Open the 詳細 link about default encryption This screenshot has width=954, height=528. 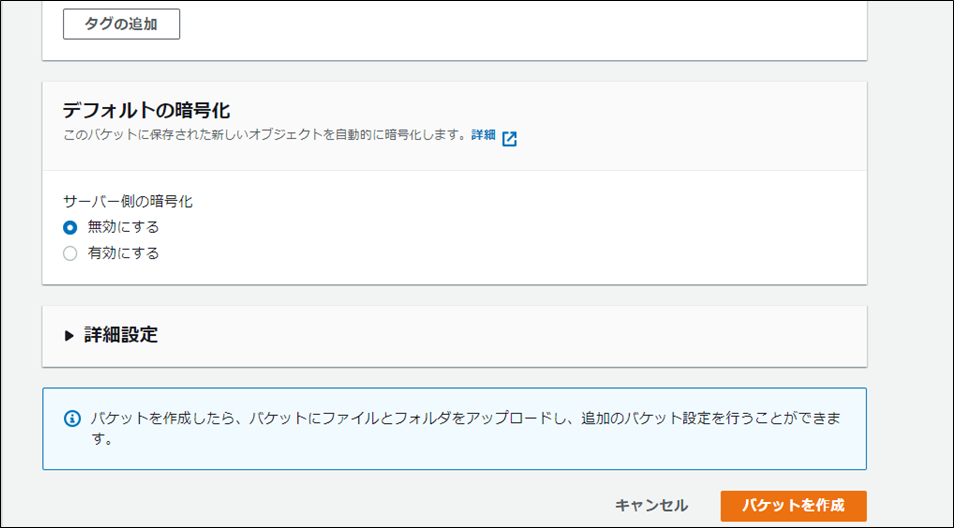click(x=483, y=135)
